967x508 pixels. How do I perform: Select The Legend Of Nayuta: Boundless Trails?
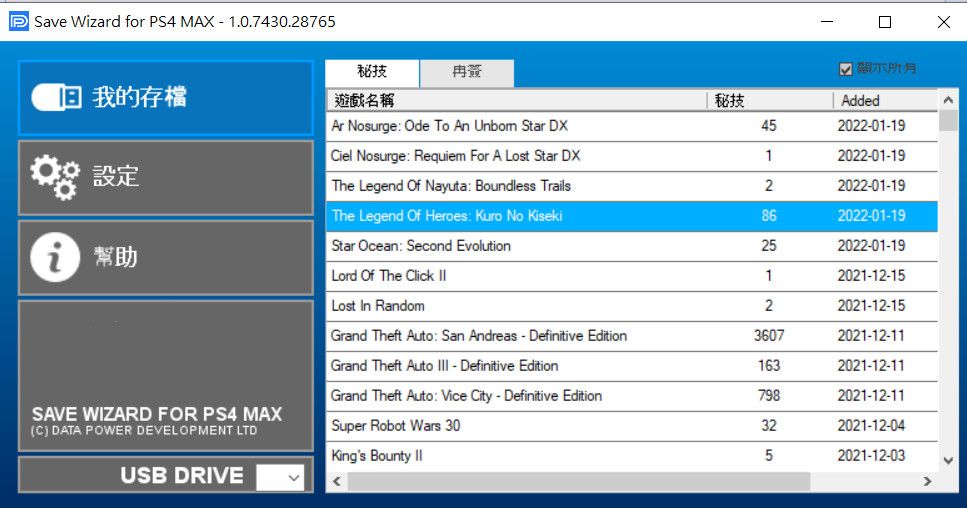(x=632, y=186)
